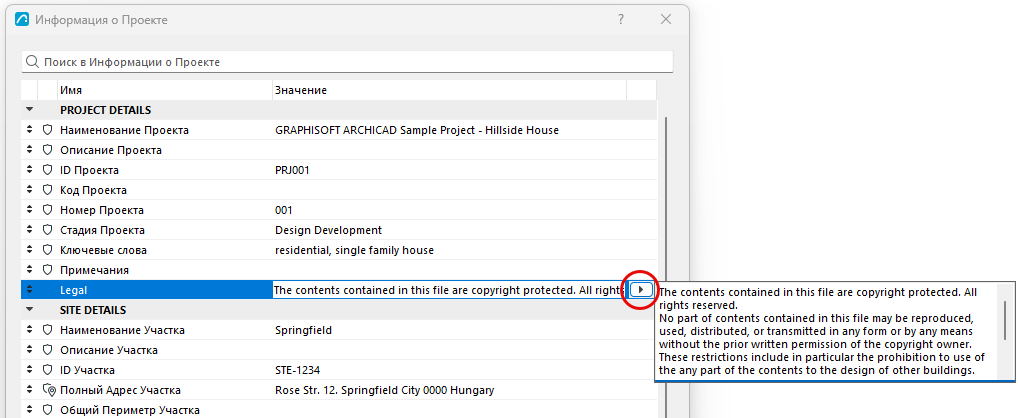Select the Примечания row label

[x=95, y=271]
